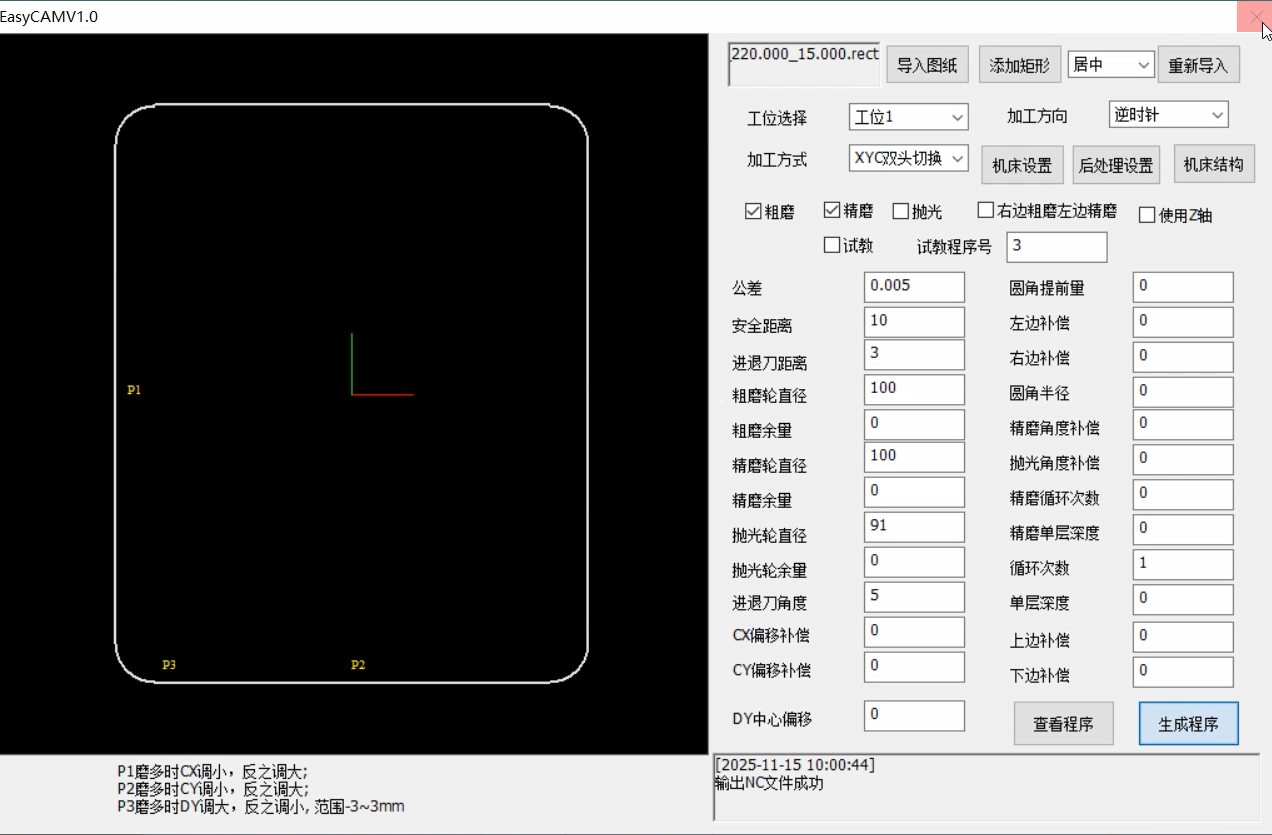This screenshot has width=1272, height=835.
Task: Enable the 使用Z轴 (Use Z-axis) checkbox
Action: click(x=1147, y=214)
